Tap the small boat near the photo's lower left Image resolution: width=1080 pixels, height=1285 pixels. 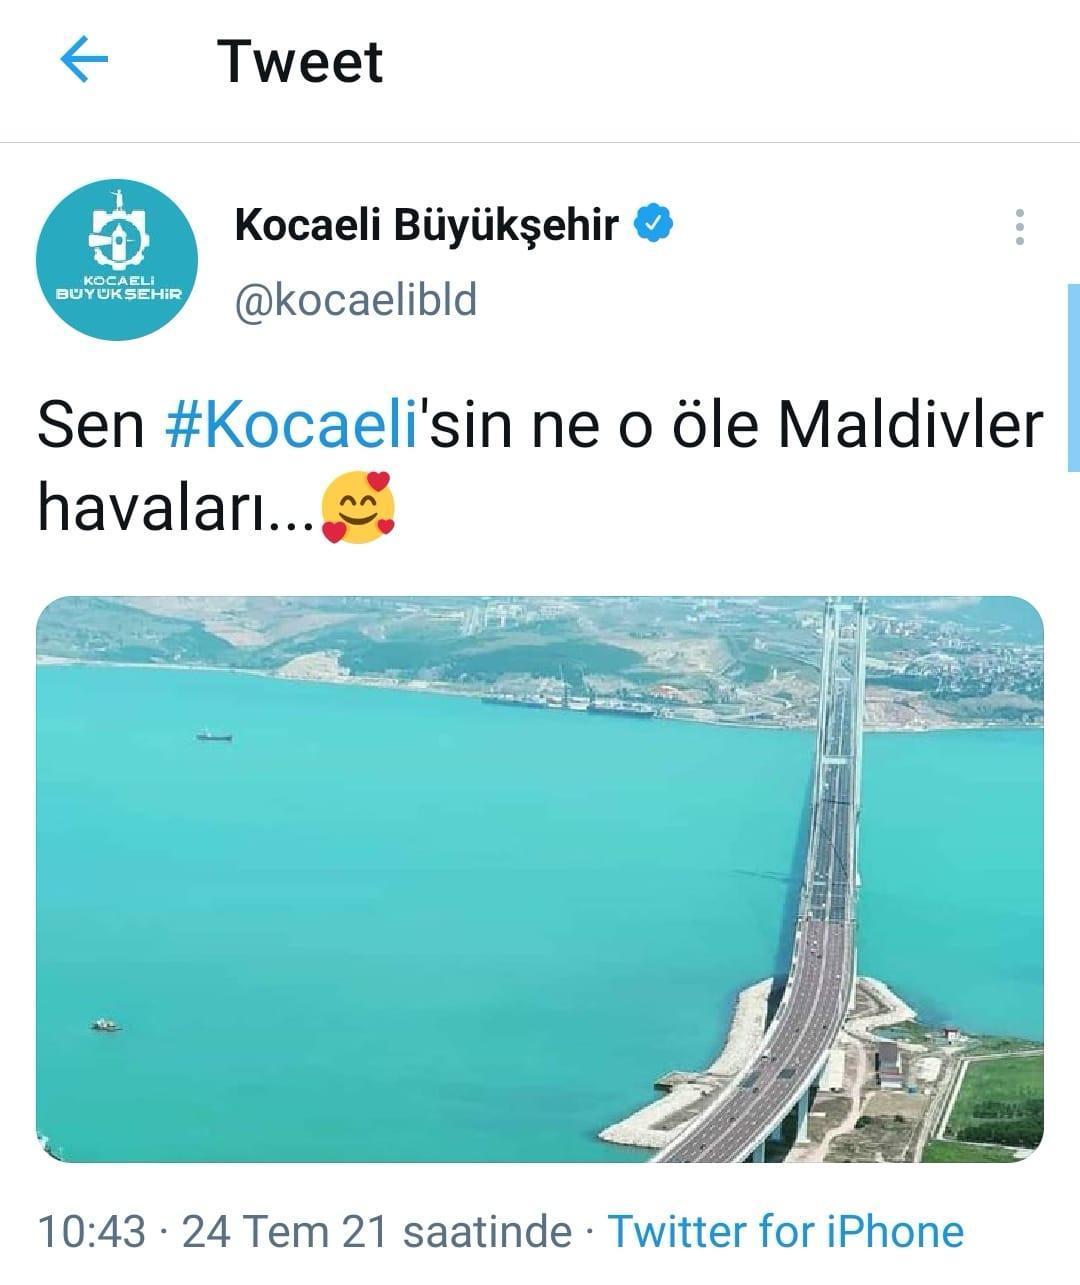click(104, 1024)
